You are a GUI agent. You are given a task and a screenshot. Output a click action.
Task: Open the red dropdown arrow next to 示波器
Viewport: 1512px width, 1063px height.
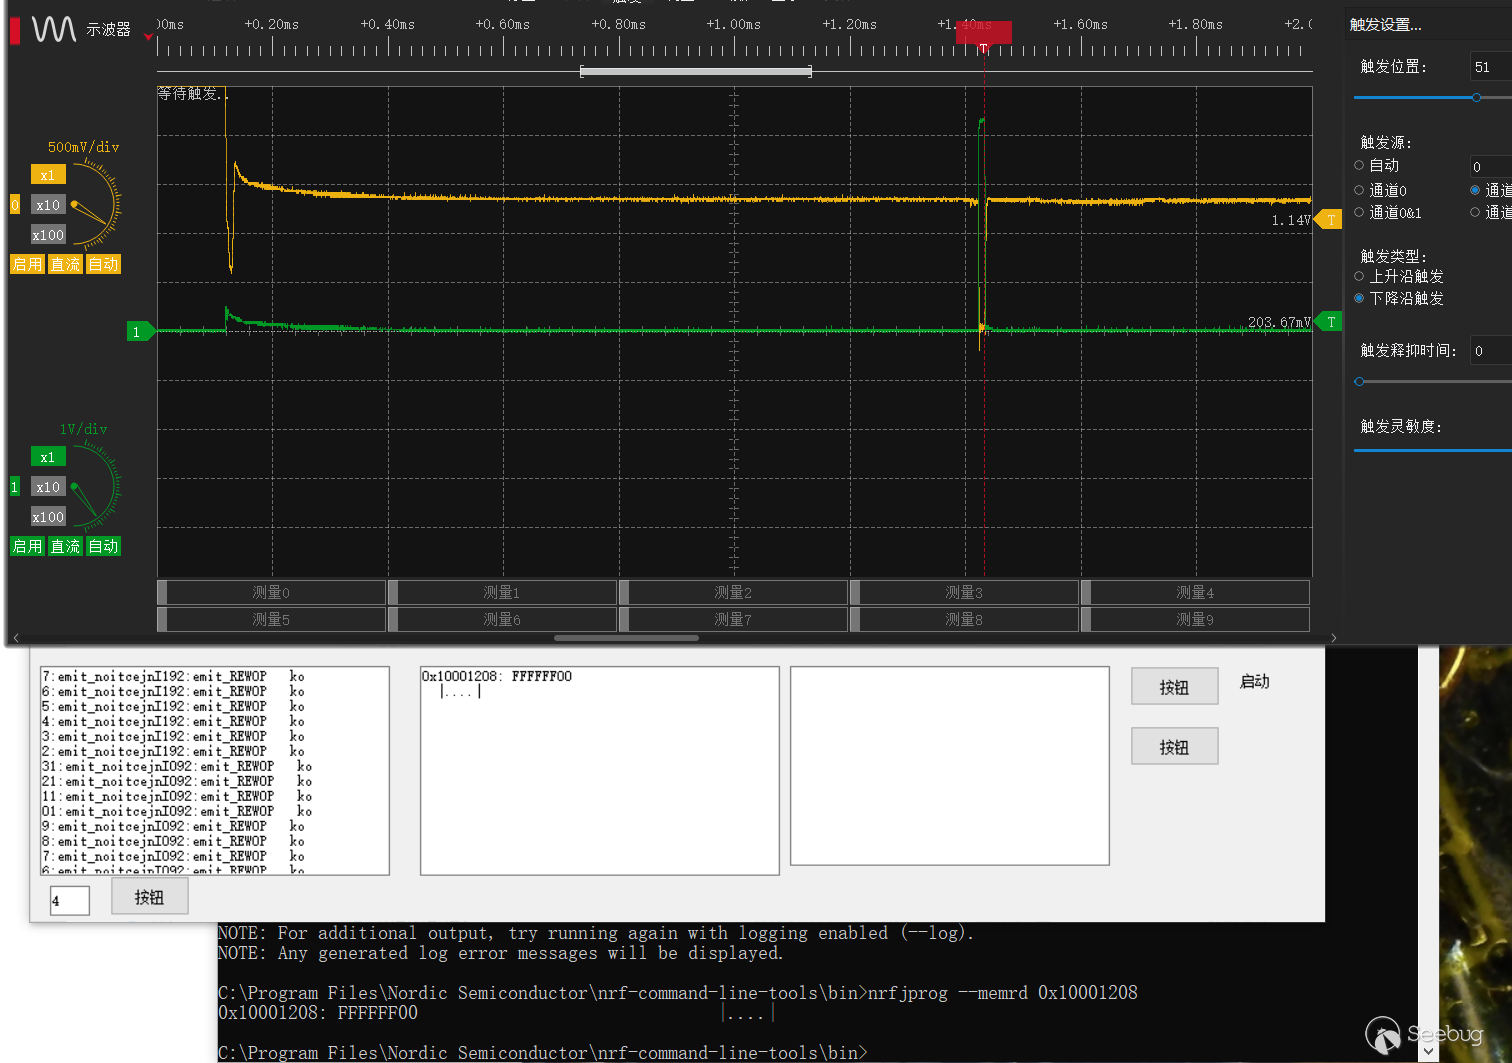pyautogui.click(x=149, y=37)
